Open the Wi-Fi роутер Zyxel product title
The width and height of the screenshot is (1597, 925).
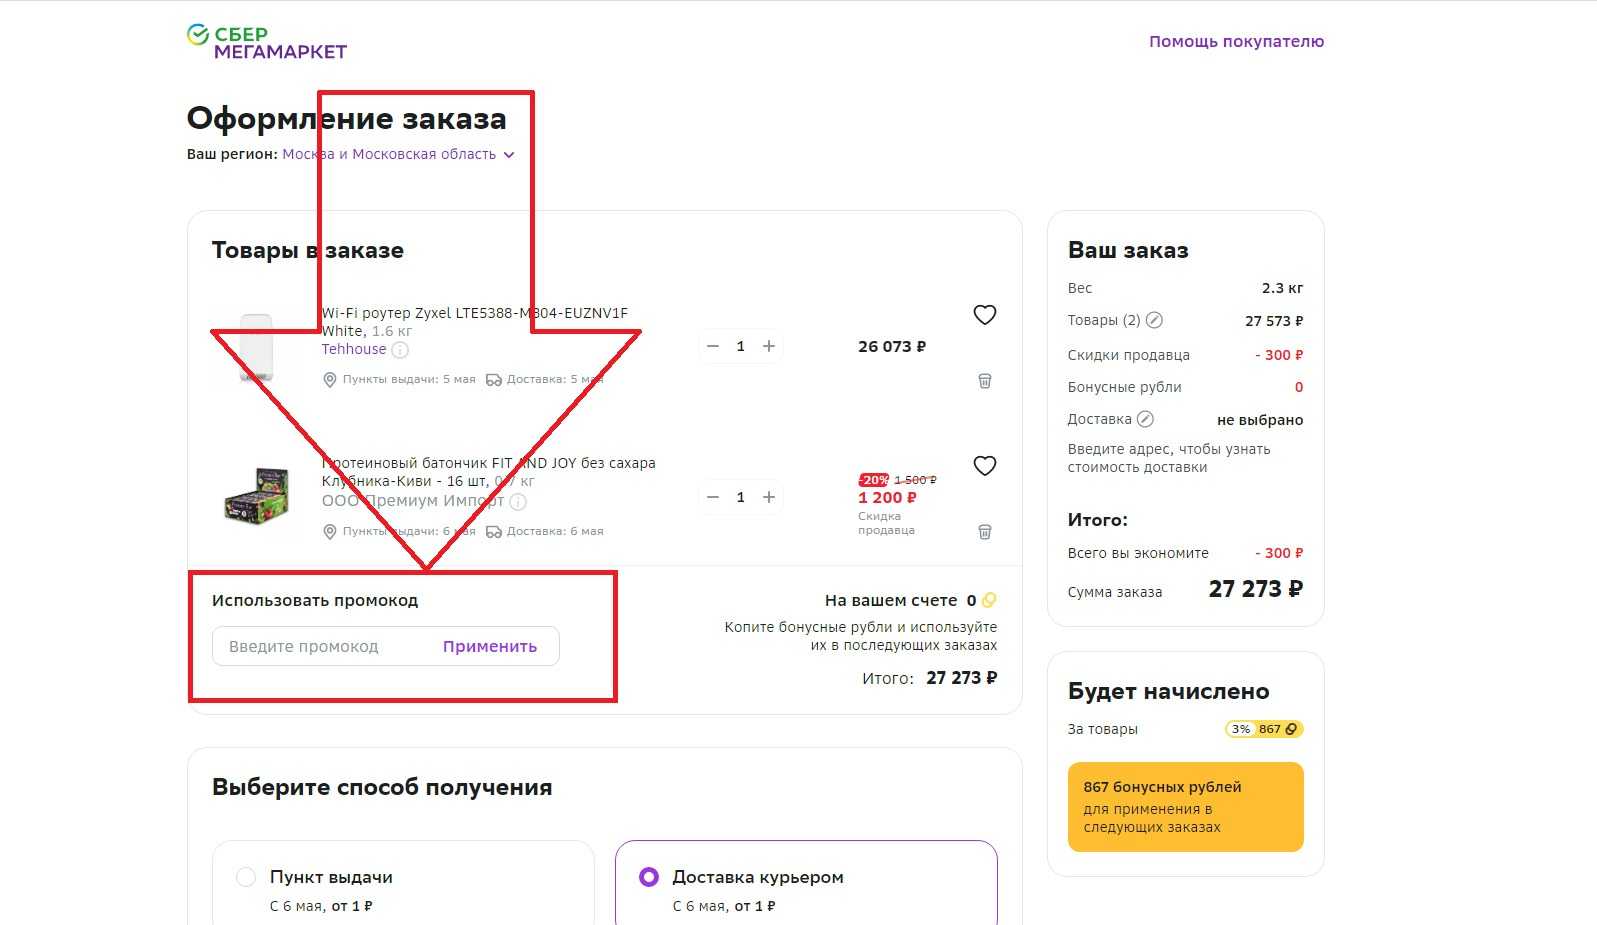(474, 322)
